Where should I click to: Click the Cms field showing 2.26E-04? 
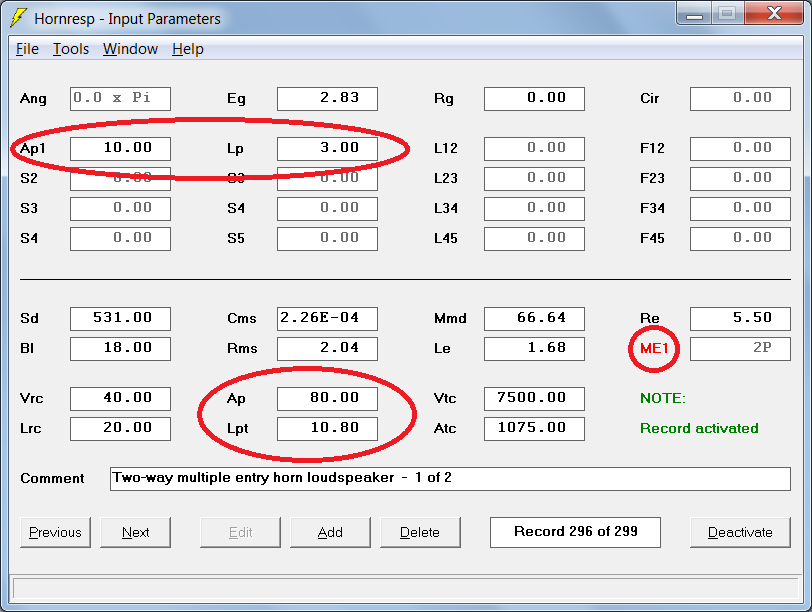[x=327, y=319]
